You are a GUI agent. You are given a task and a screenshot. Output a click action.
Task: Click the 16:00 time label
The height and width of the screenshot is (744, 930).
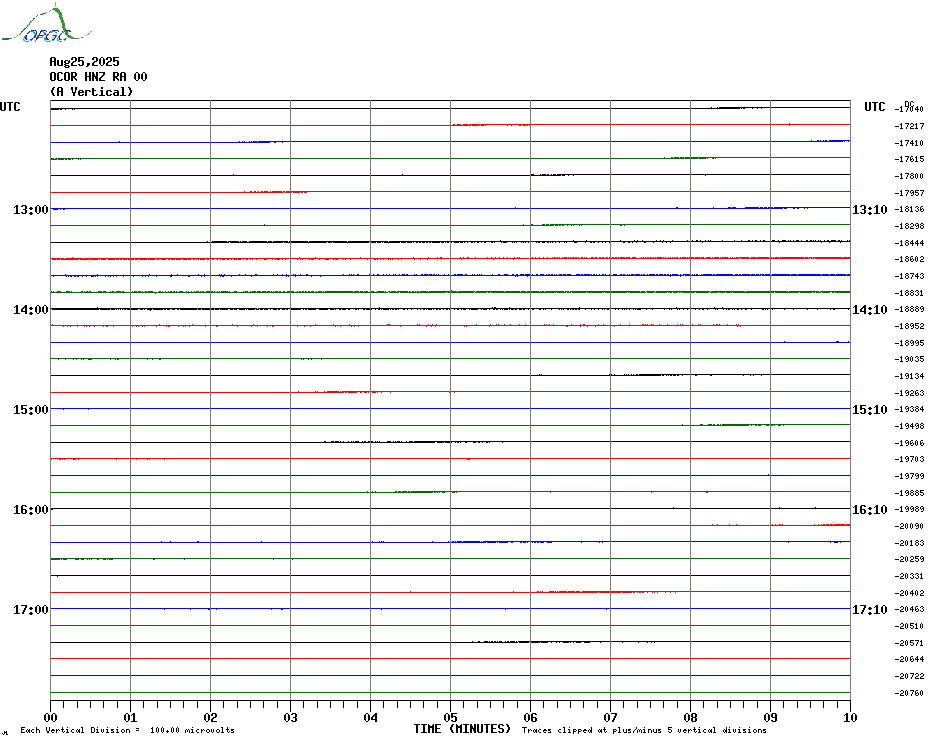click(x=31, y=510)
